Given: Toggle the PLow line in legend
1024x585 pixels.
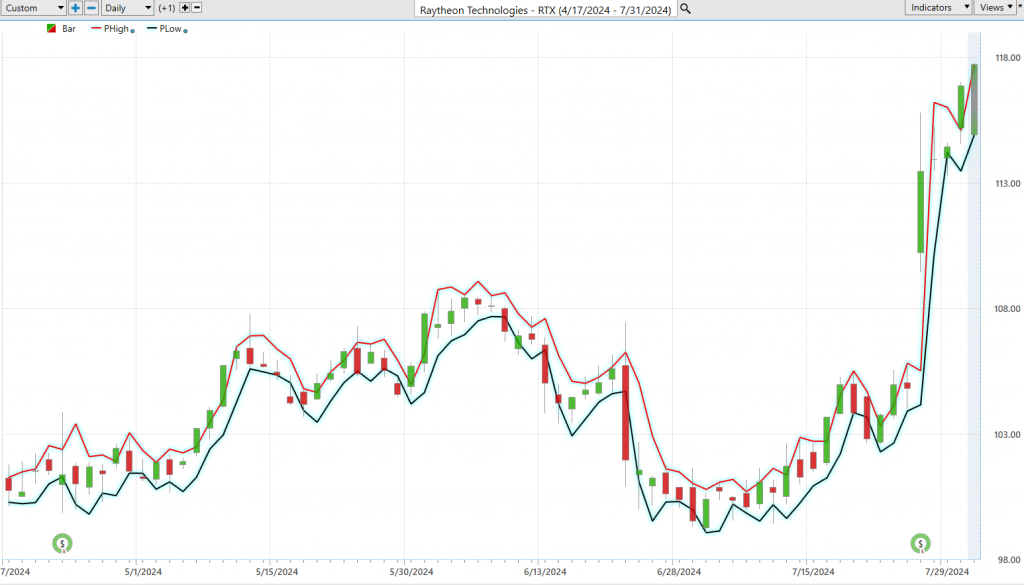Looking at the screenshot, I should pyautogui.click(x=169, y=29).
